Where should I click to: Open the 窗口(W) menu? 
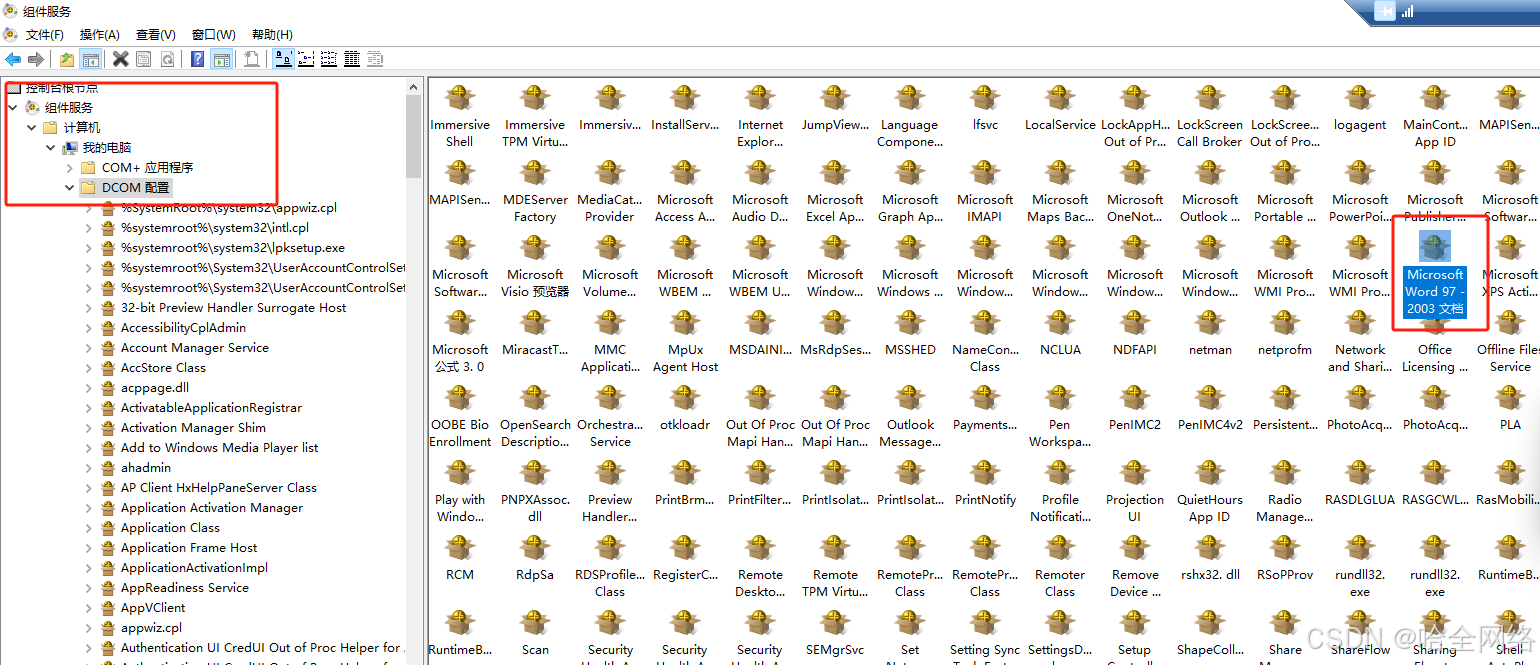(213, 34)
